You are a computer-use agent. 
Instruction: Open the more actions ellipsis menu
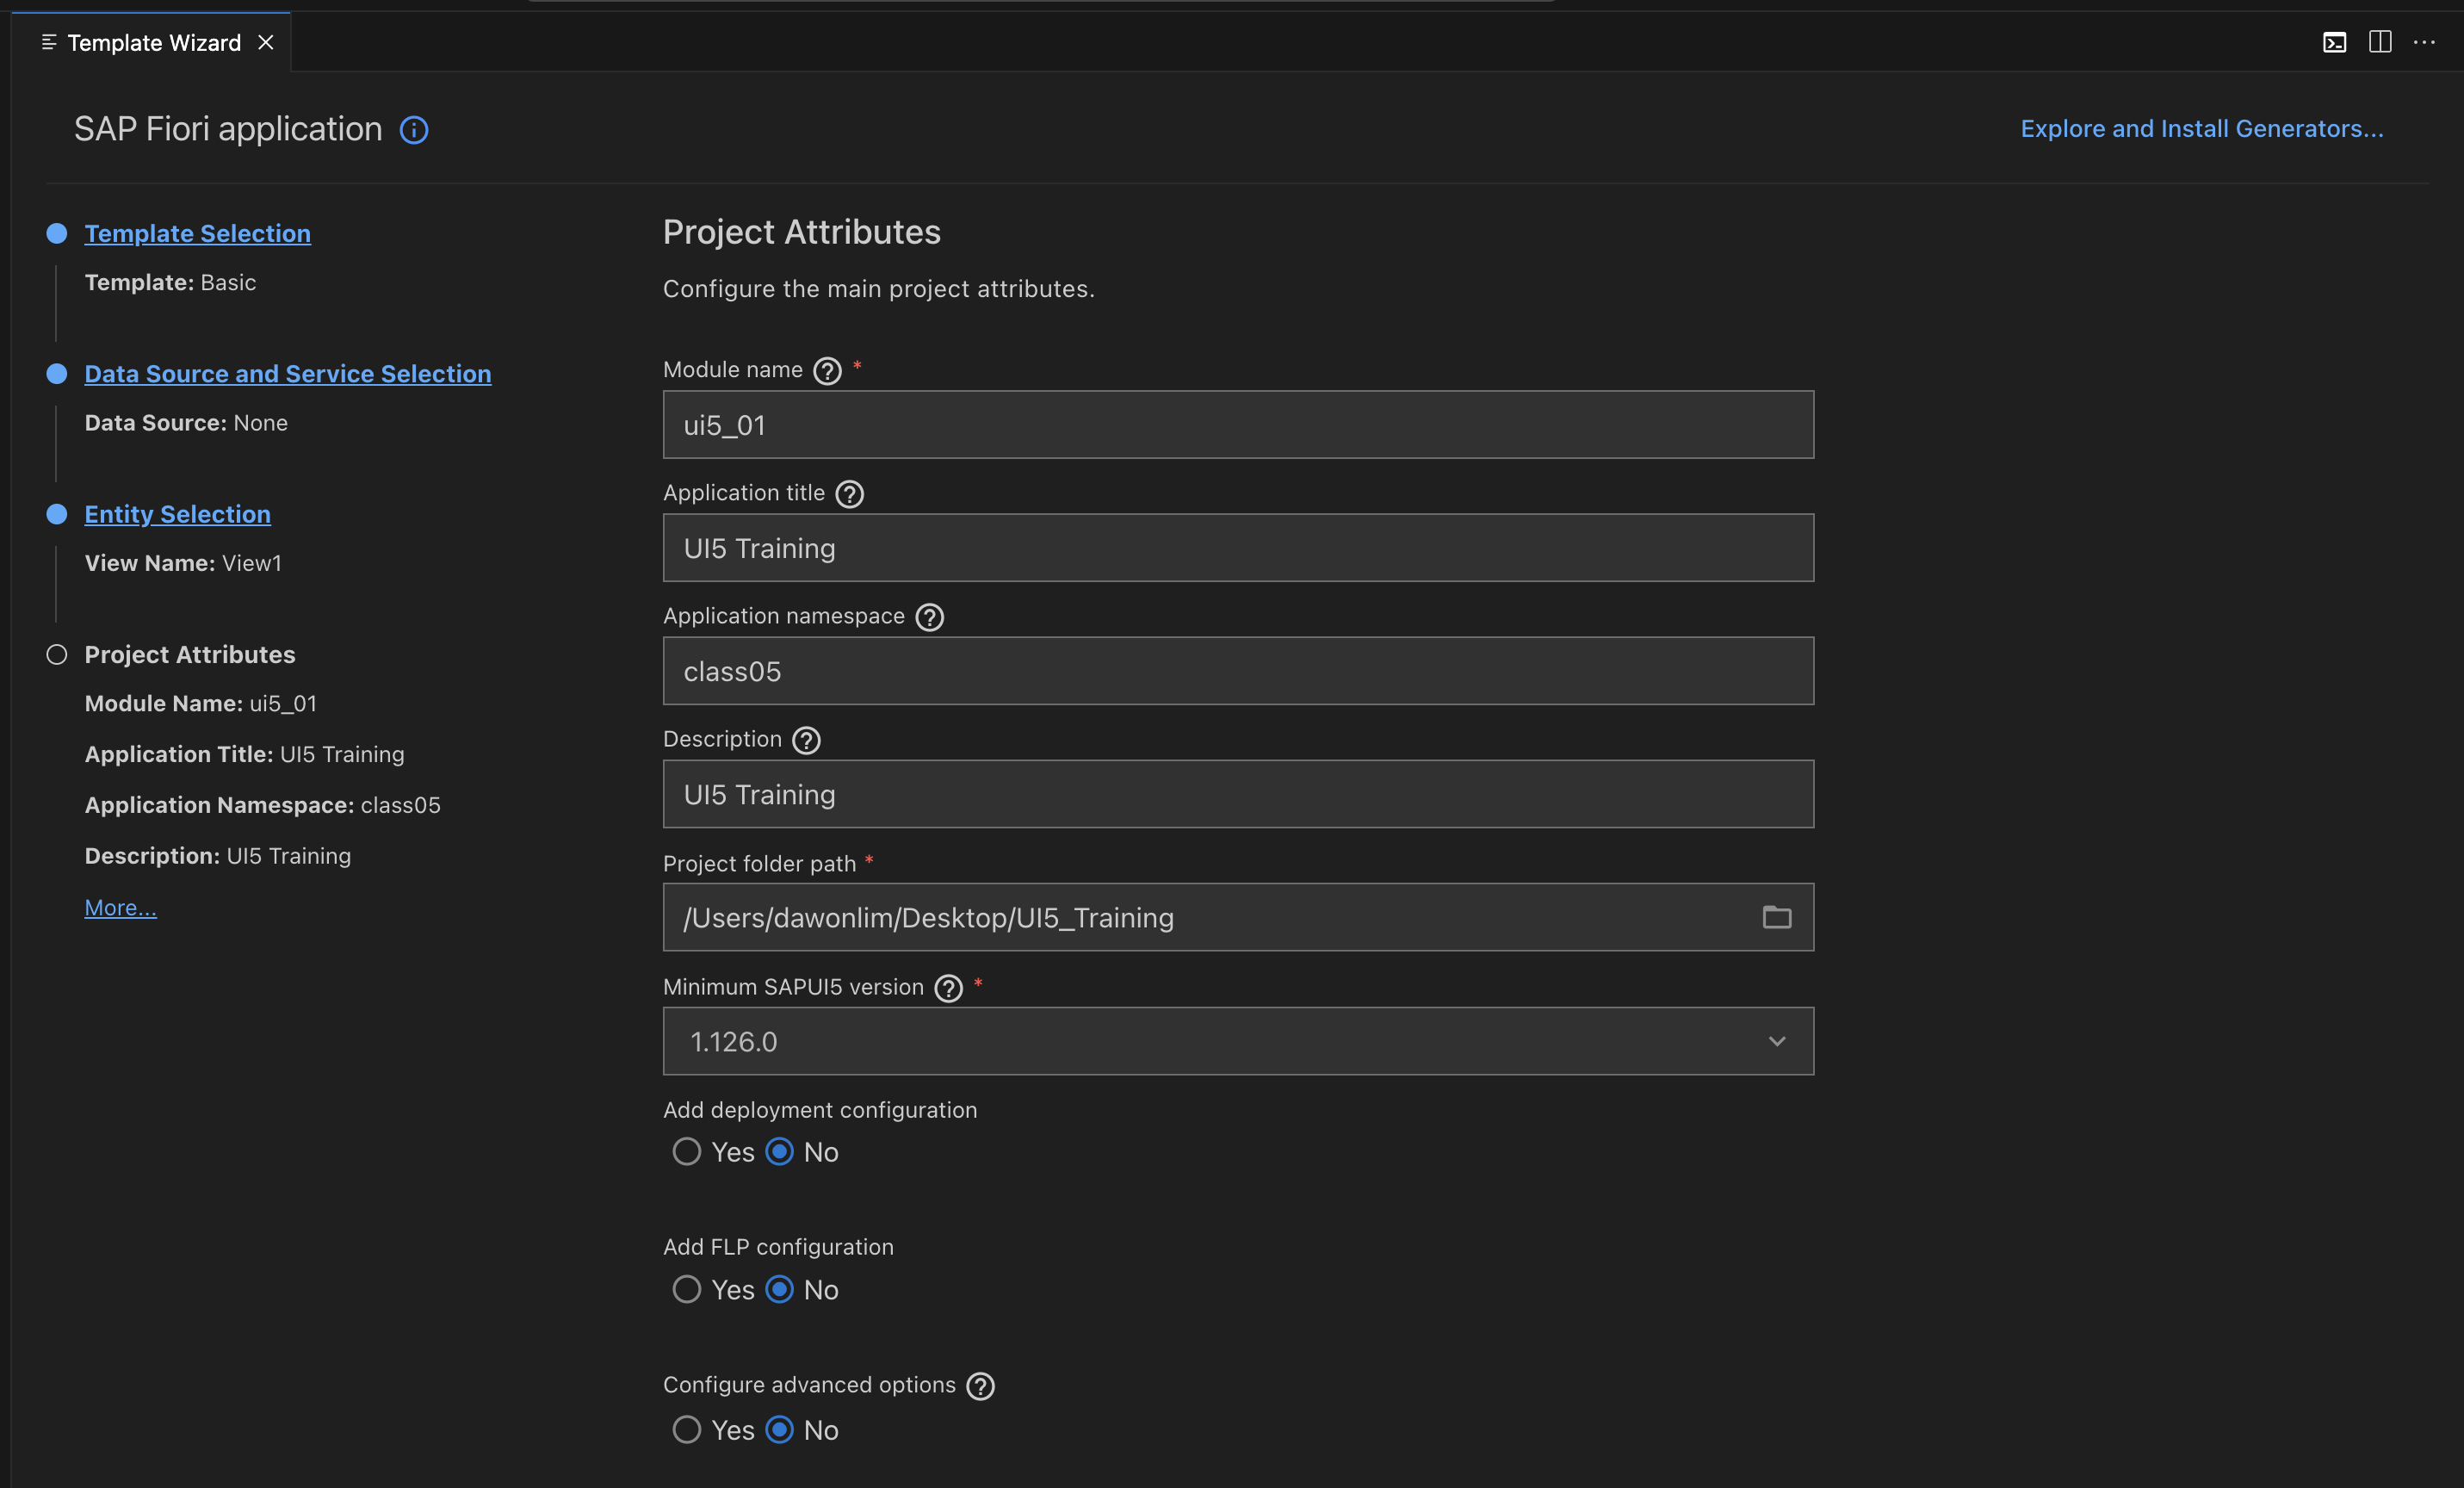click(x=2424, y=42)
